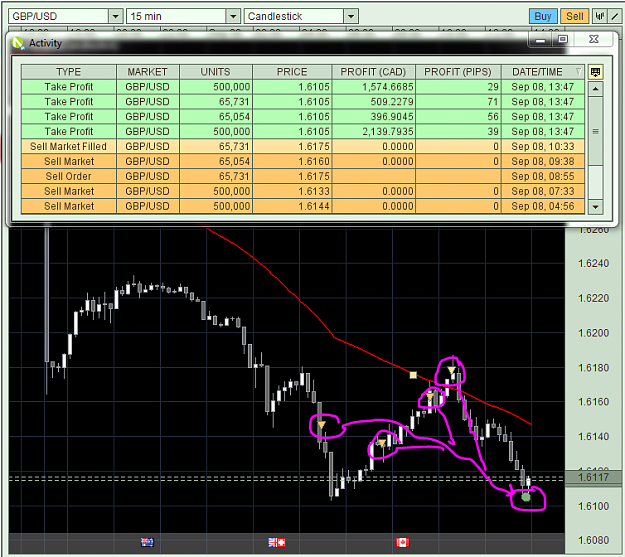Click the Buy button

tap(542, 16)
